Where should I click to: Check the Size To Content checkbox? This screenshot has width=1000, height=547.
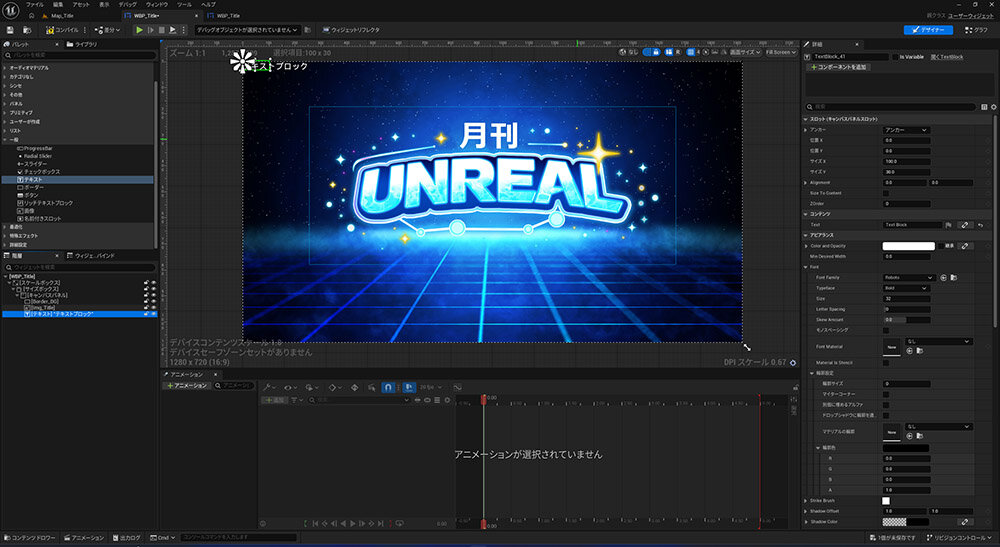click(x=886, y=191)
